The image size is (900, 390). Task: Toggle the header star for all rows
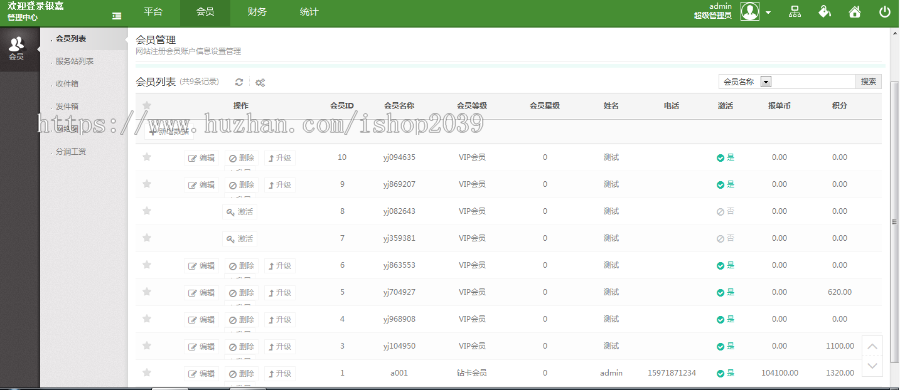pos(147,105)
